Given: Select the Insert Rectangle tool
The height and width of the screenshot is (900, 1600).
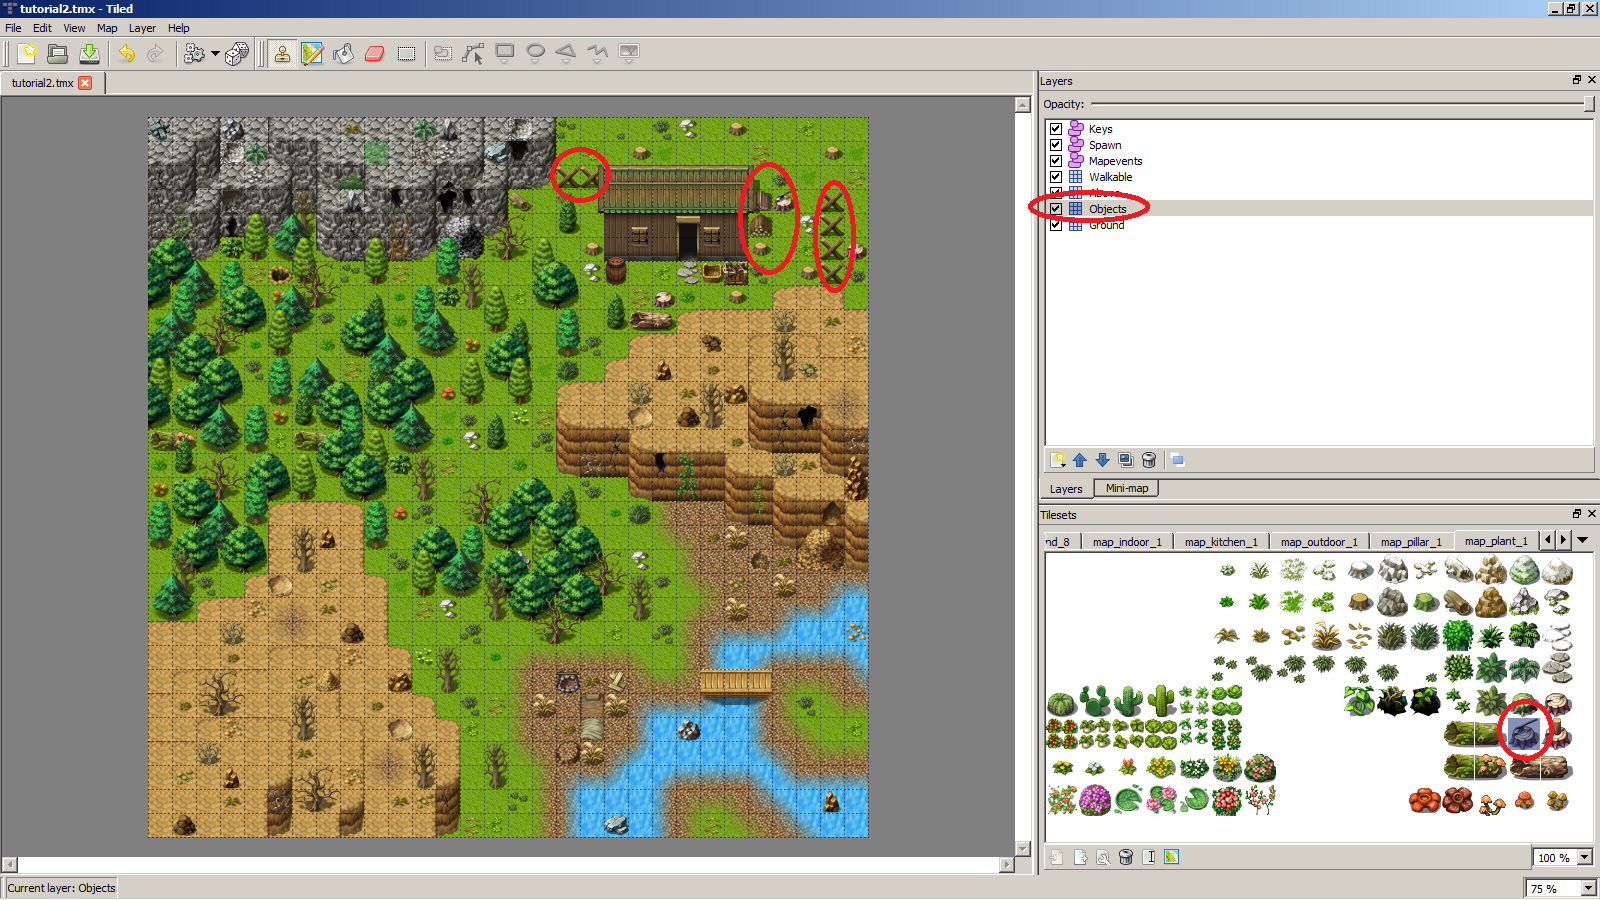Looking at the screenshot, I should tap(505, 54).
